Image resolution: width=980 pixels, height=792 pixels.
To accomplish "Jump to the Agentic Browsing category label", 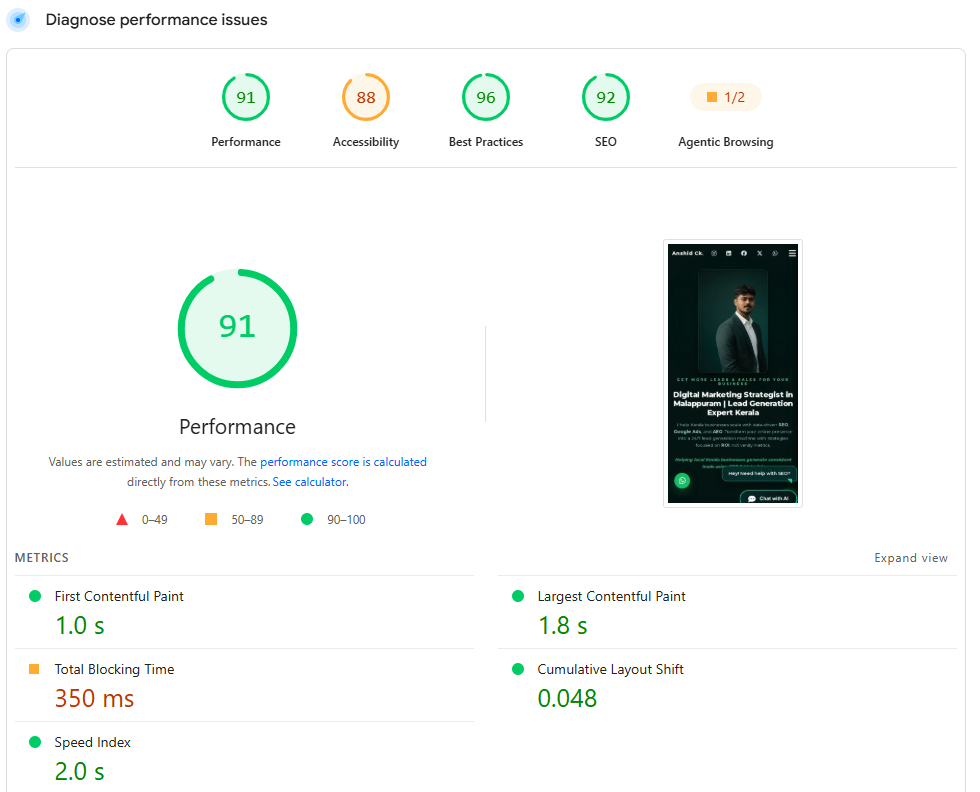I will coord(726,142).
